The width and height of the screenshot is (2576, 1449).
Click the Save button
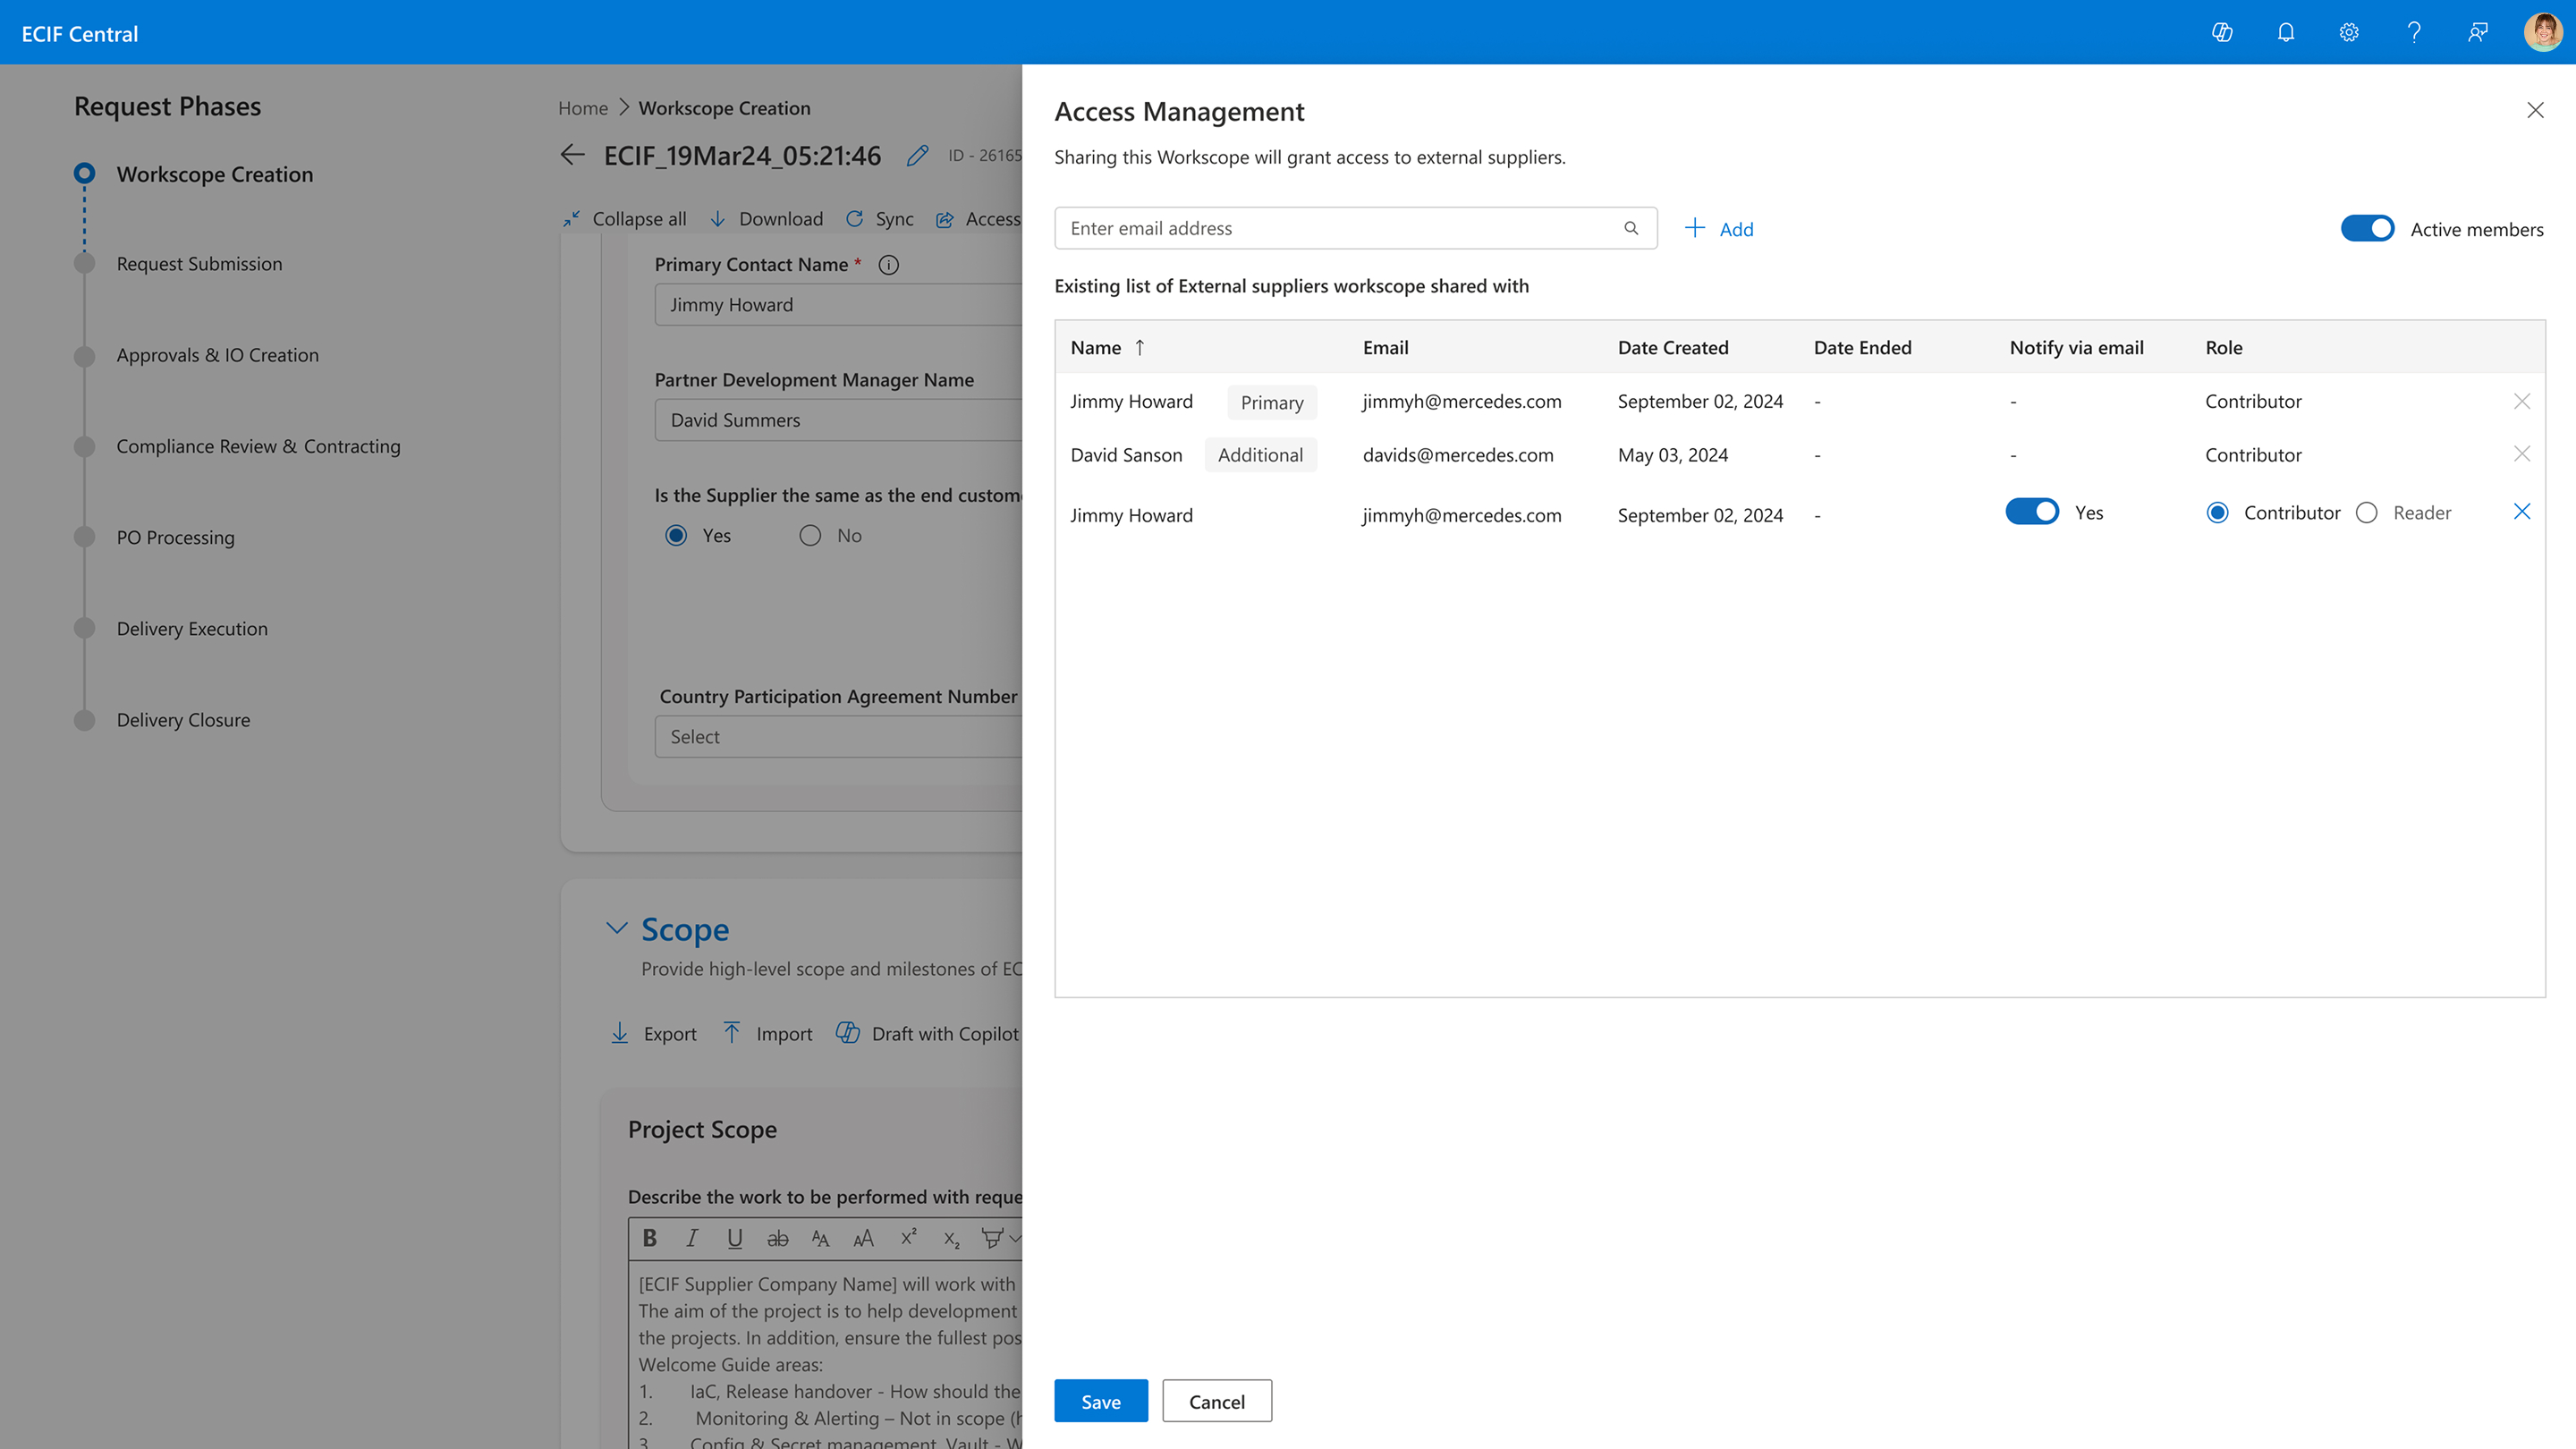click(1100, 1401)
